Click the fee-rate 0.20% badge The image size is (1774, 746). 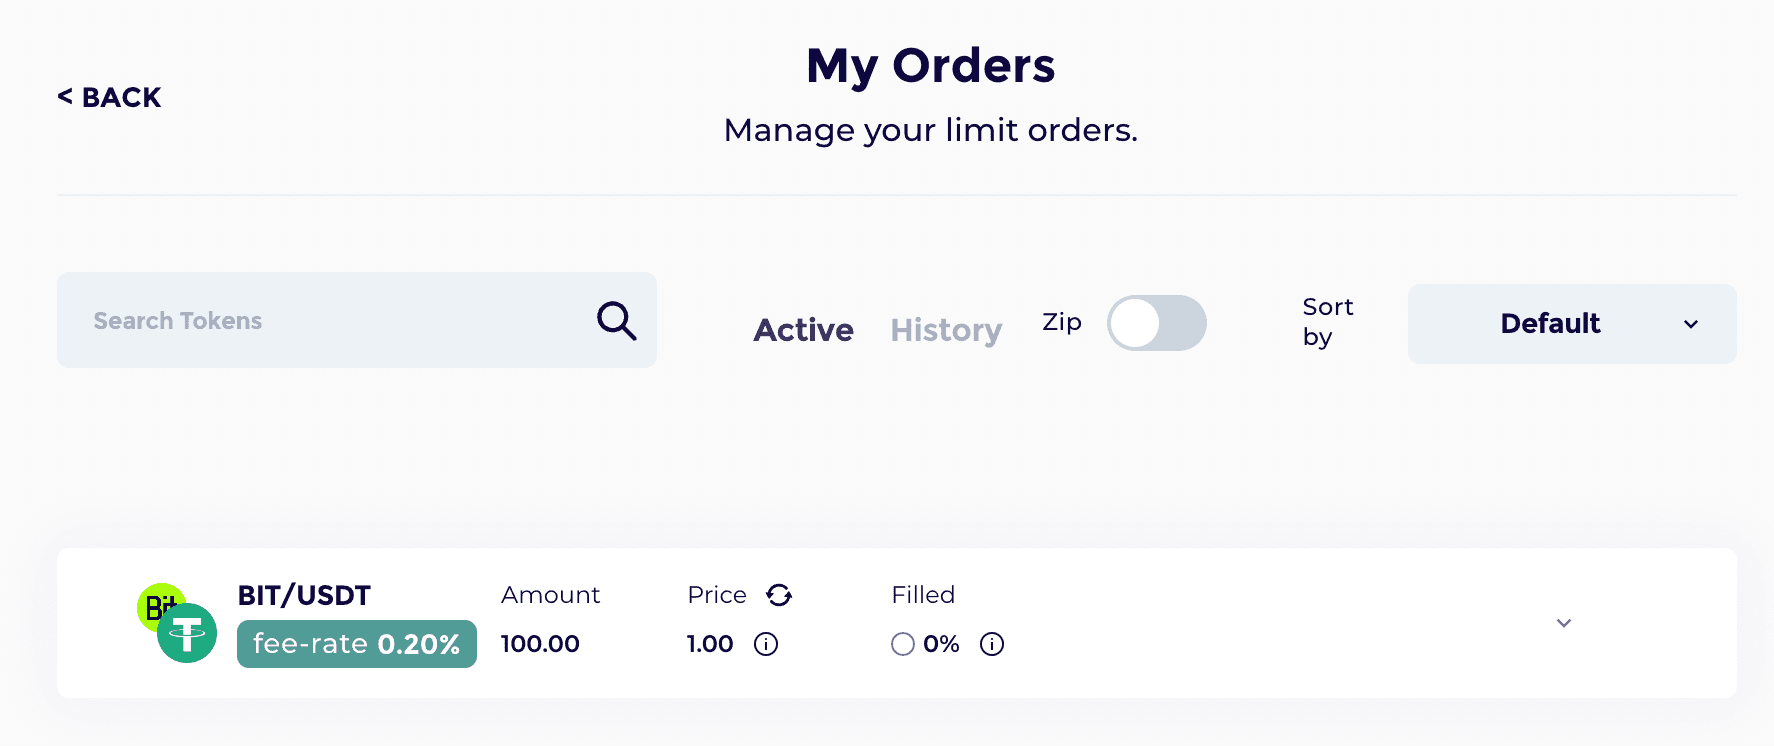coord(357,644)
